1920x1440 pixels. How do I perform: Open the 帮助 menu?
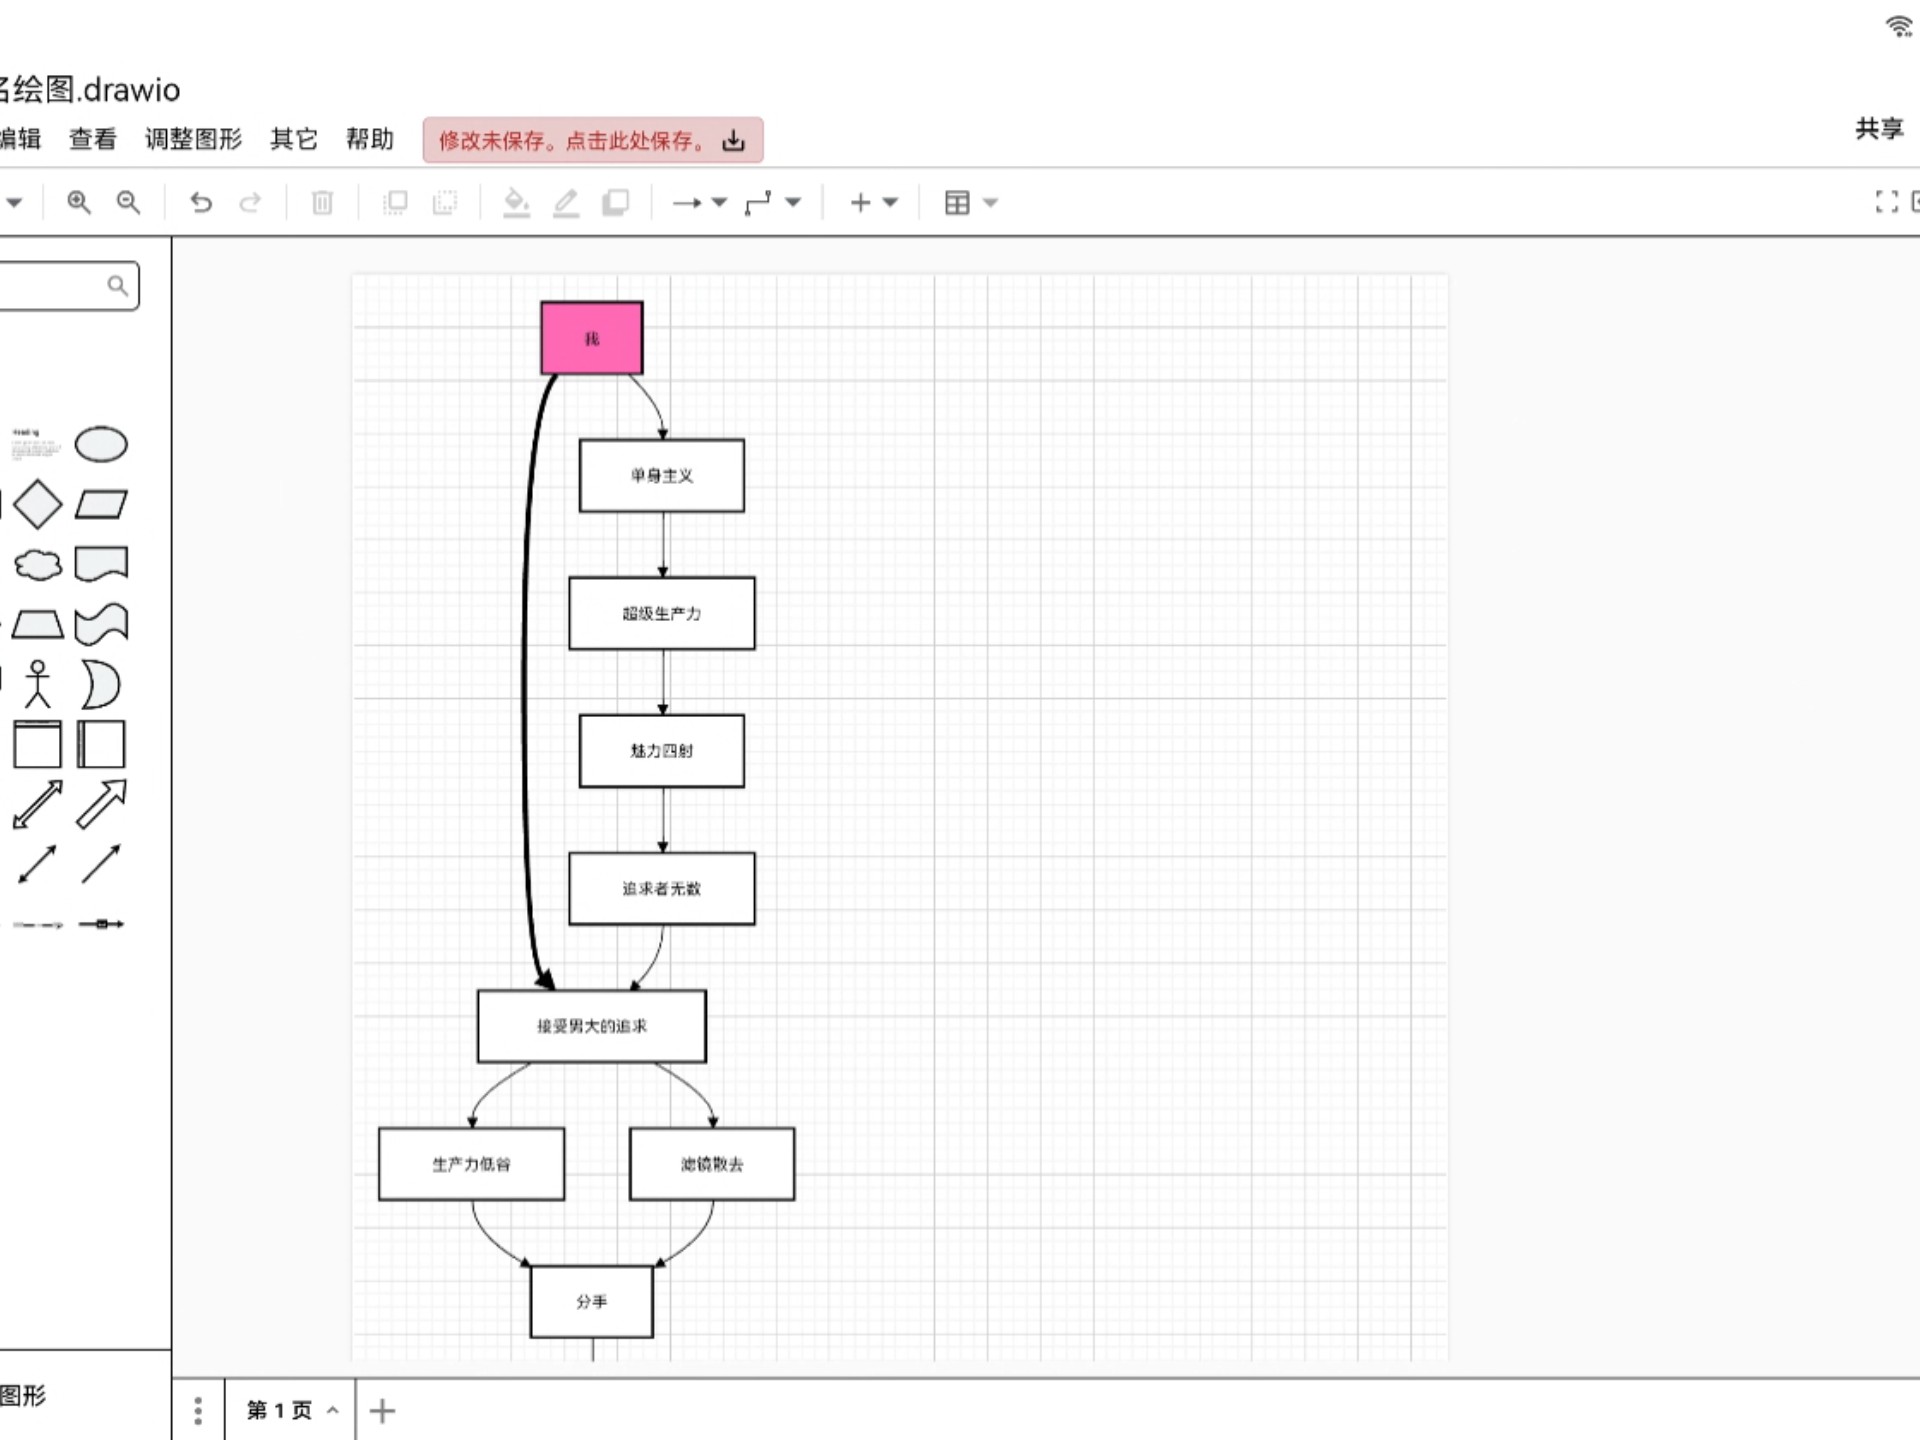(x=371, y=139)
